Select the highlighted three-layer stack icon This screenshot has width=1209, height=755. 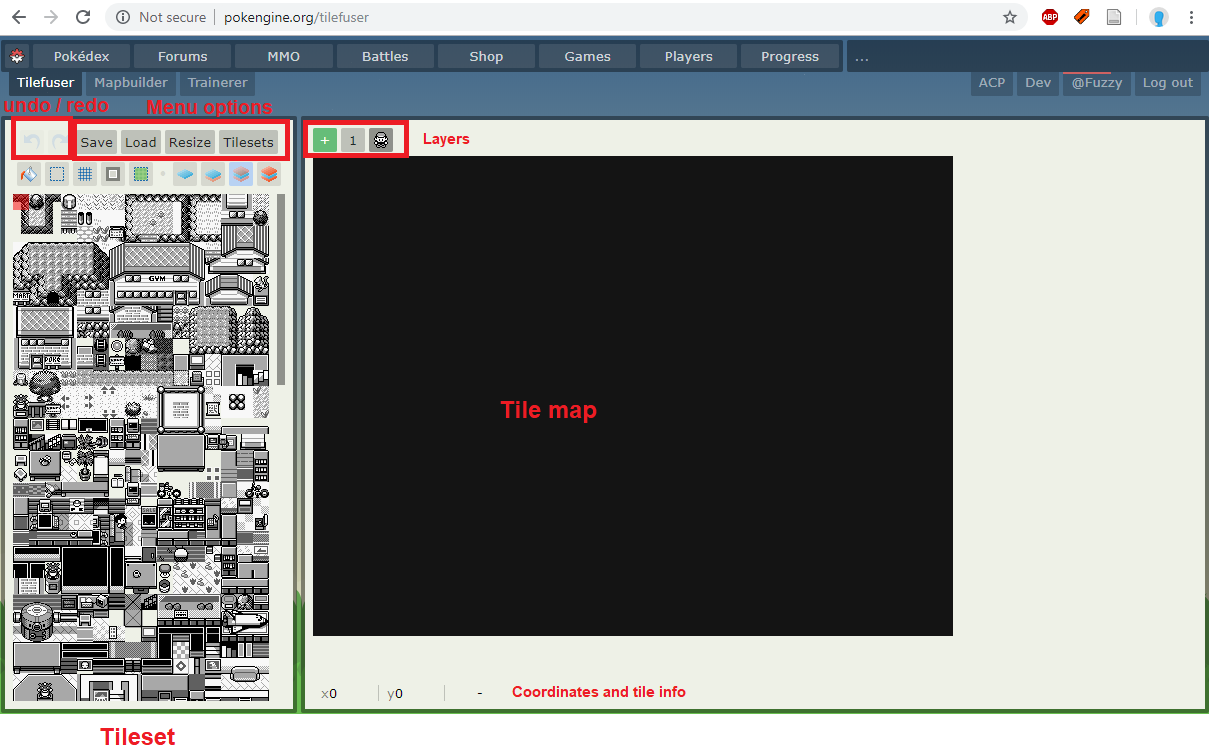(x=241, y=174)
